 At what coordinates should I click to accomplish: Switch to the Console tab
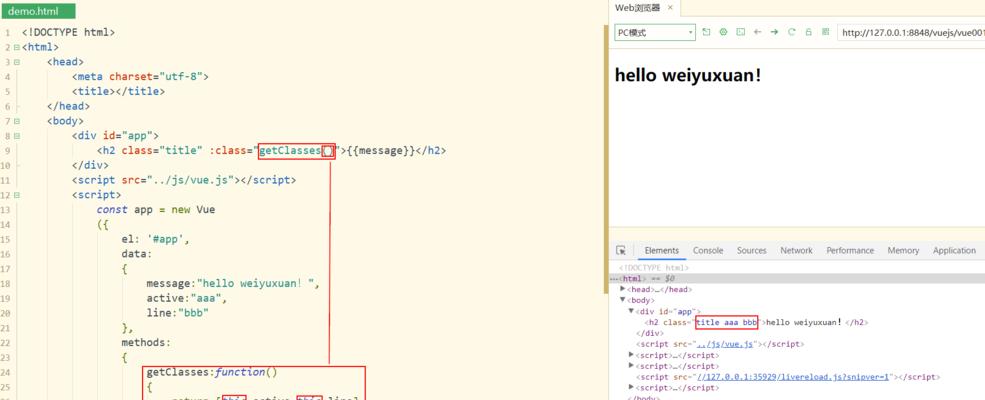pyautogui.click(x=708, y=250)
